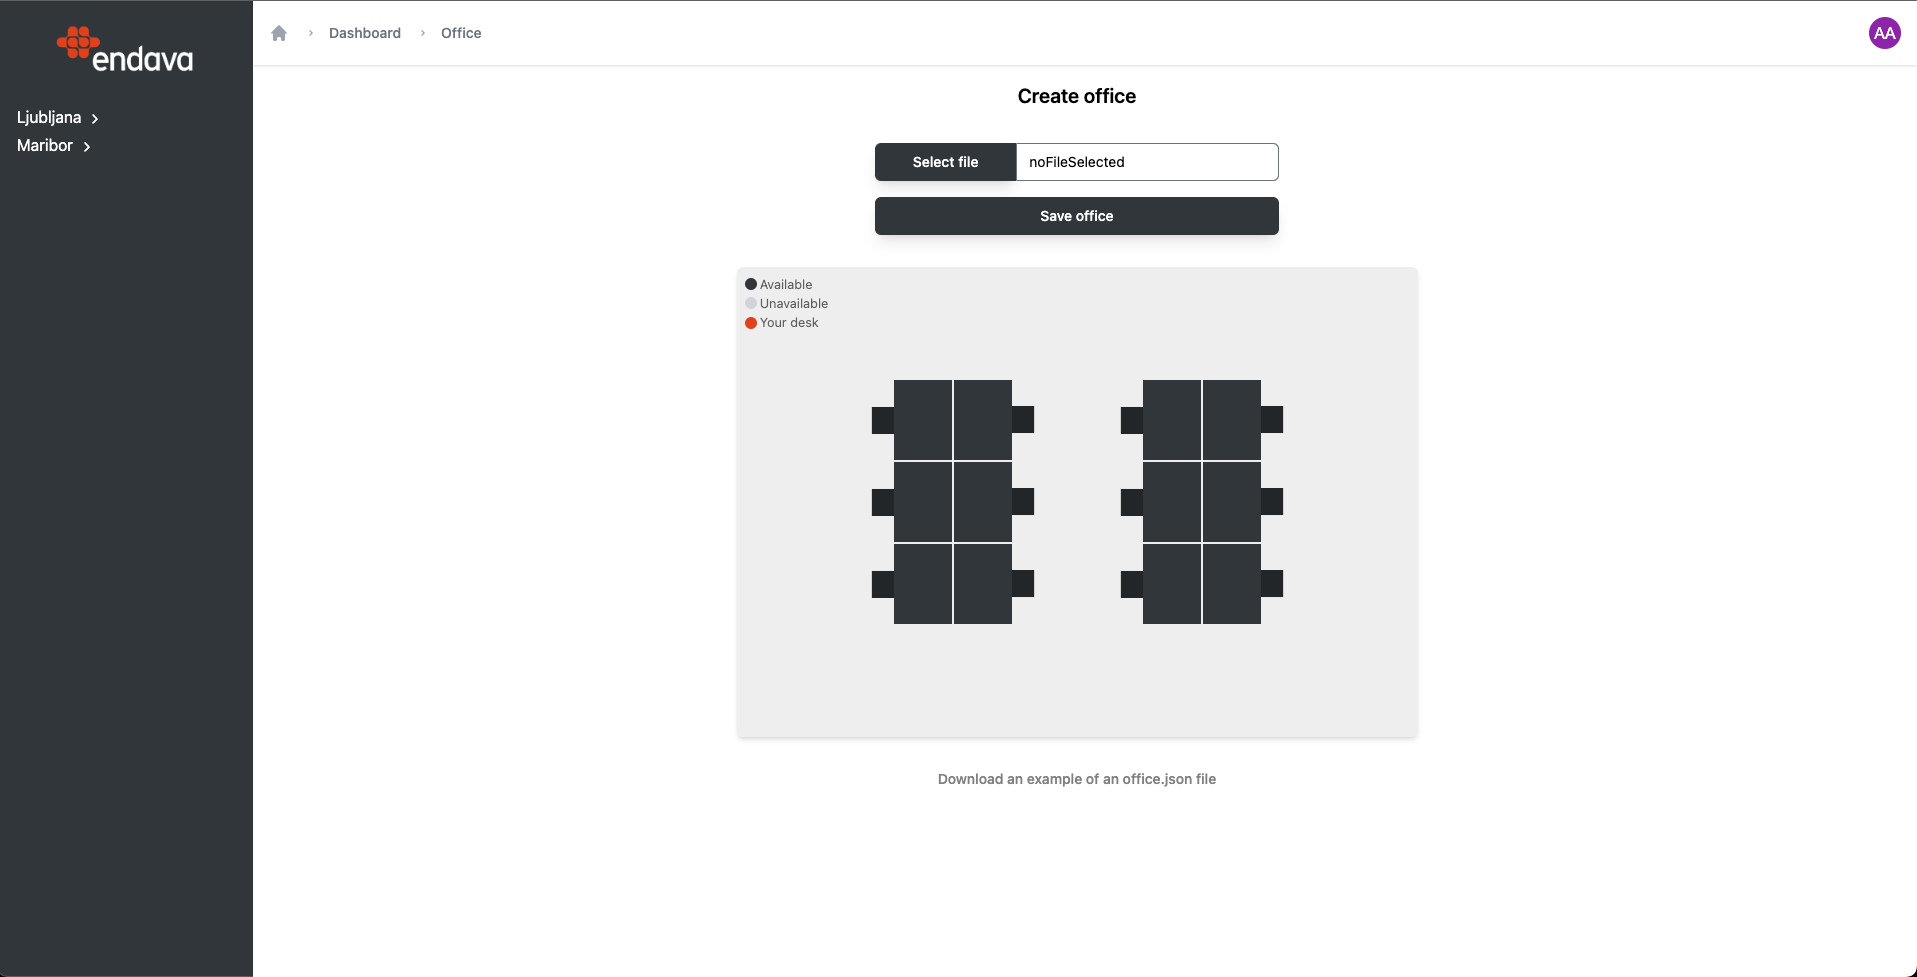Expand Maribor chevron in sidebar
The height and width of the screenshot is (977, 1917).
click(x=87, y=146)
